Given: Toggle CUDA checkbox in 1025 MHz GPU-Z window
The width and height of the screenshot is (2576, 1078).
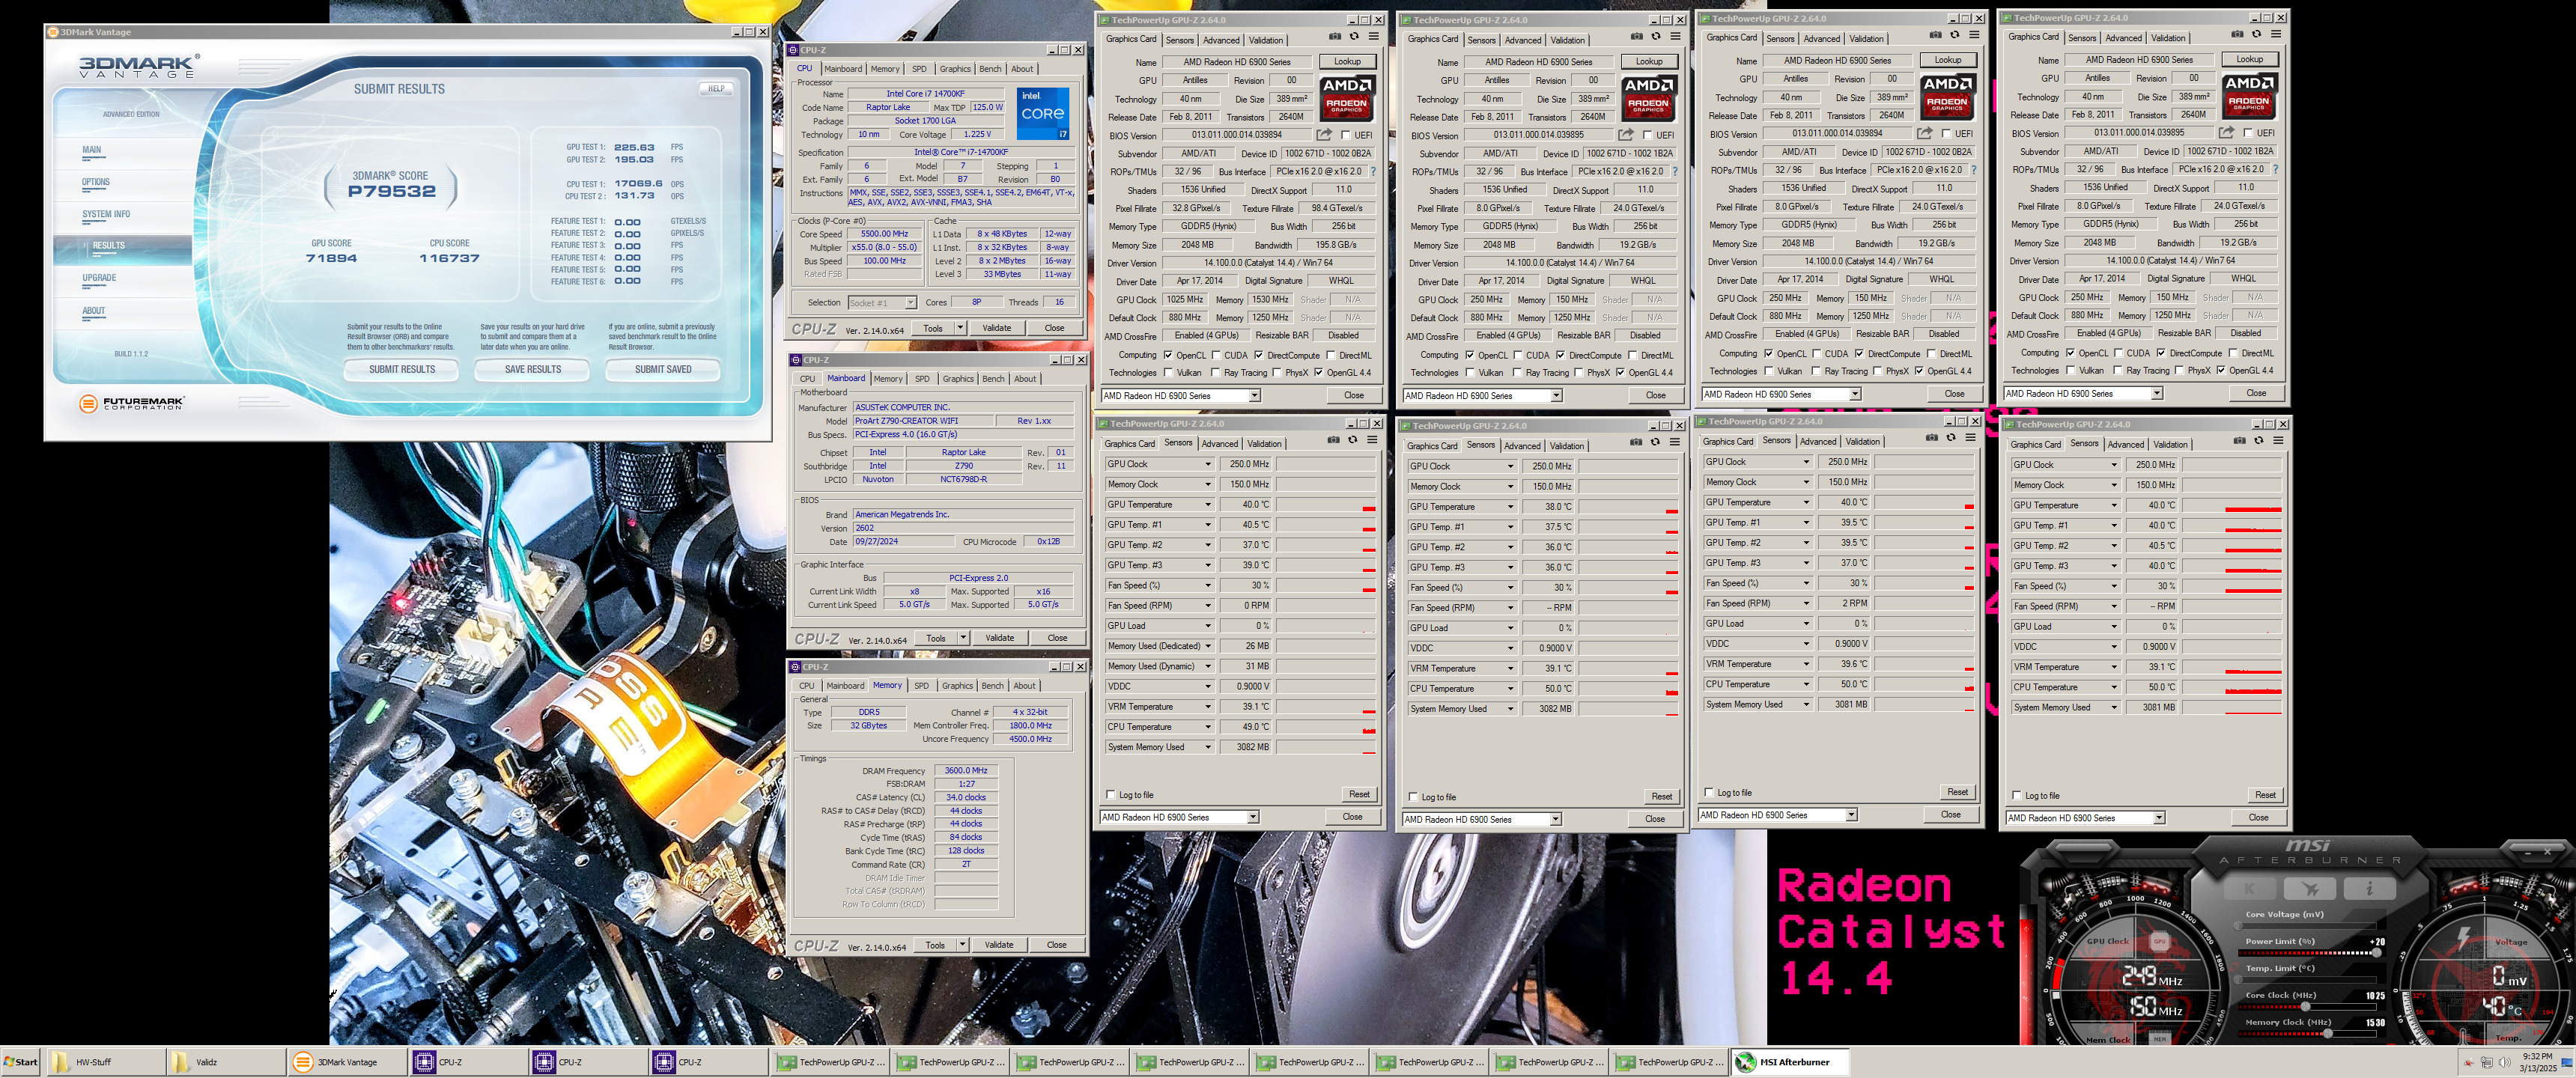Looking at the screenshot, I should click(x=1215, y=355).
